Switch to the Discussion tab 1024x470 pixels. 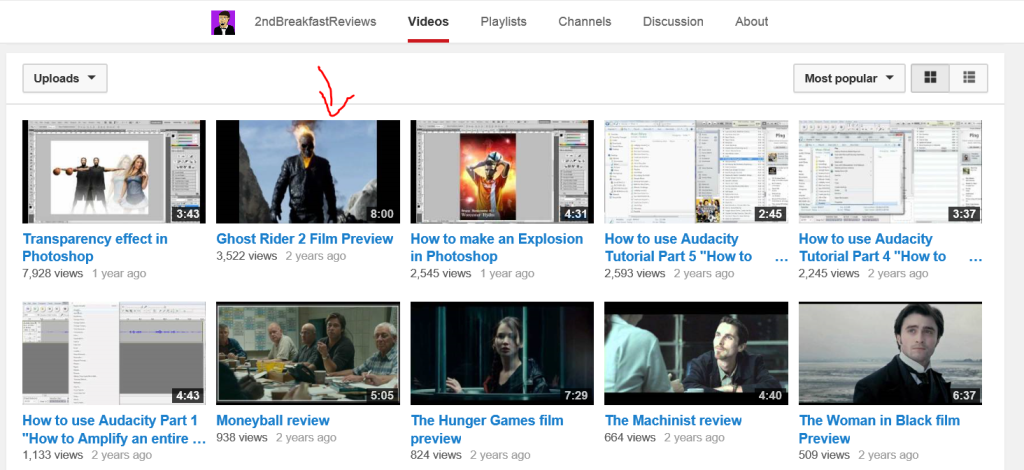[x=673, y=22]
